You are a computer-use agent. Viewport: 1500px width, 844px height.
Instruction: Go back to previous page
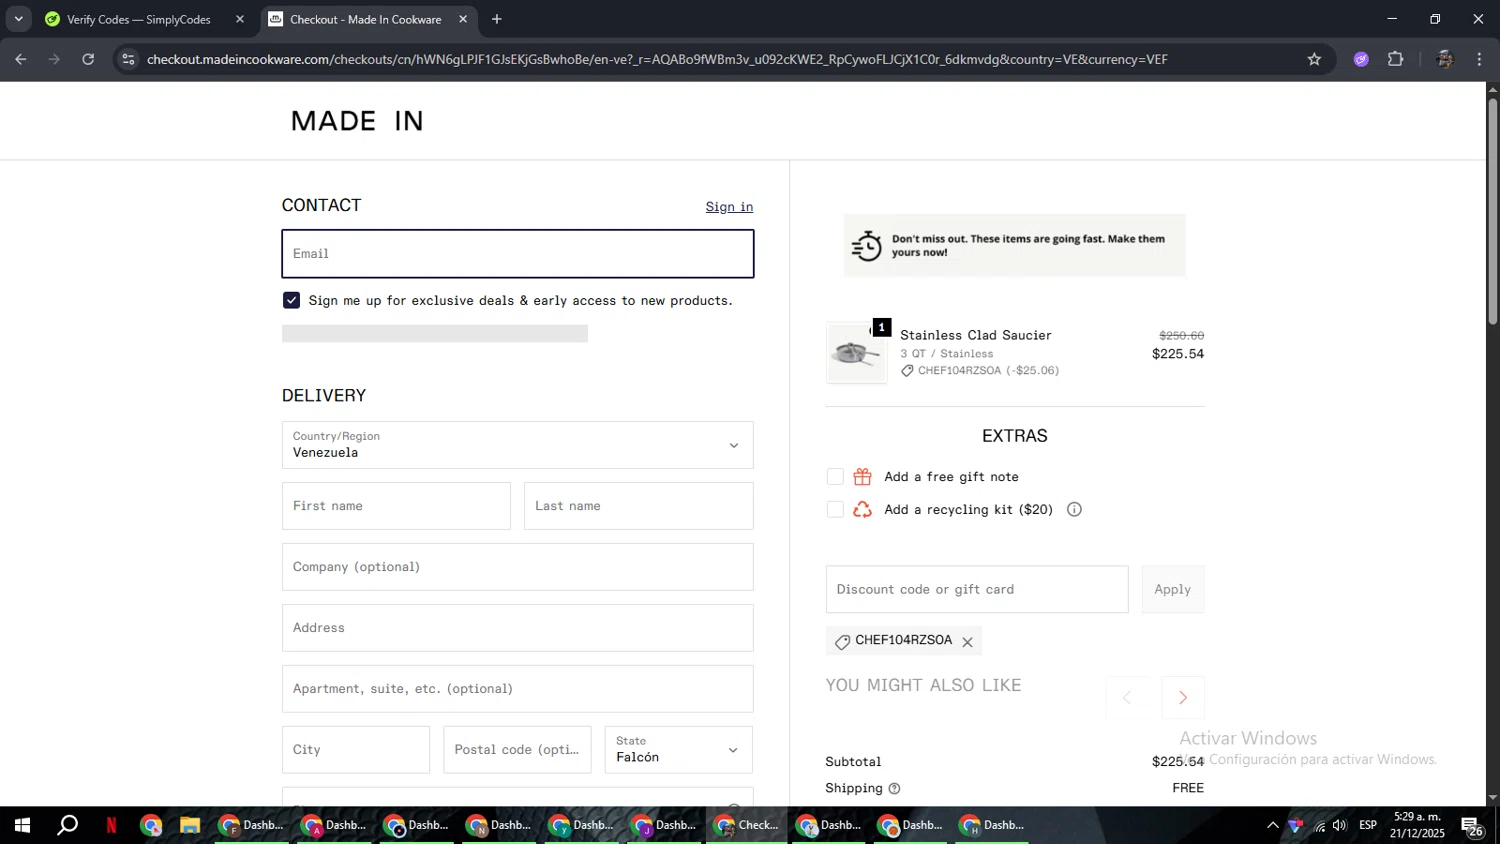tap(21, 59)
